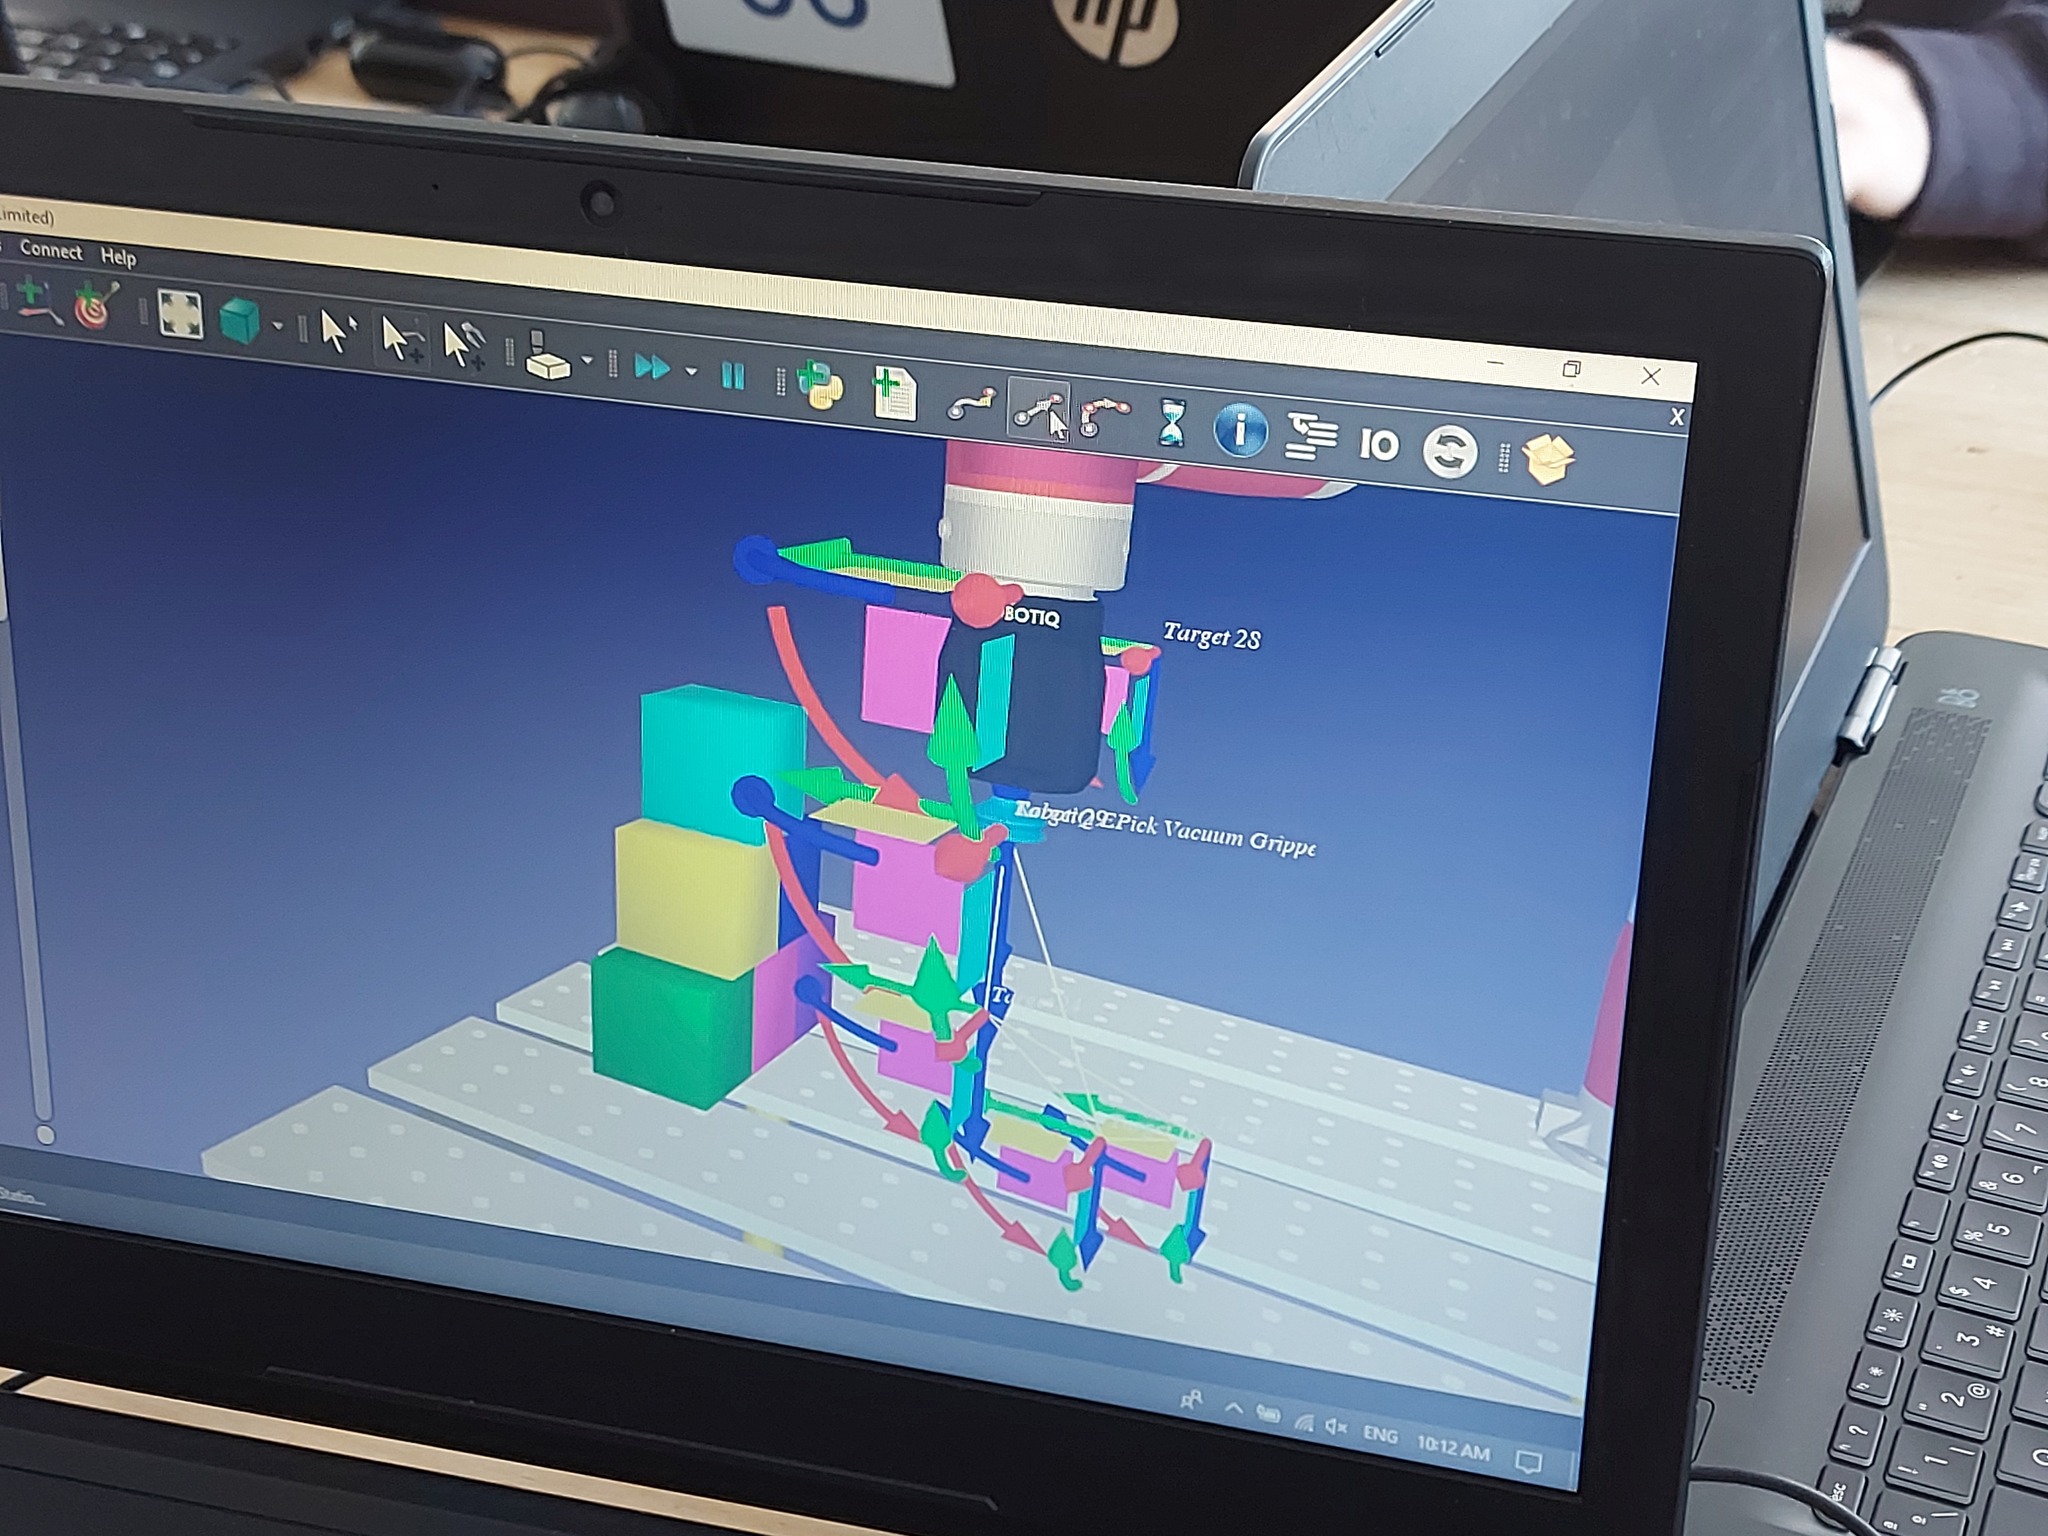The height and width of the screenshot is (1536, 2048).
Task: Close the 3D view panel with X
Action: (1676, 417)
